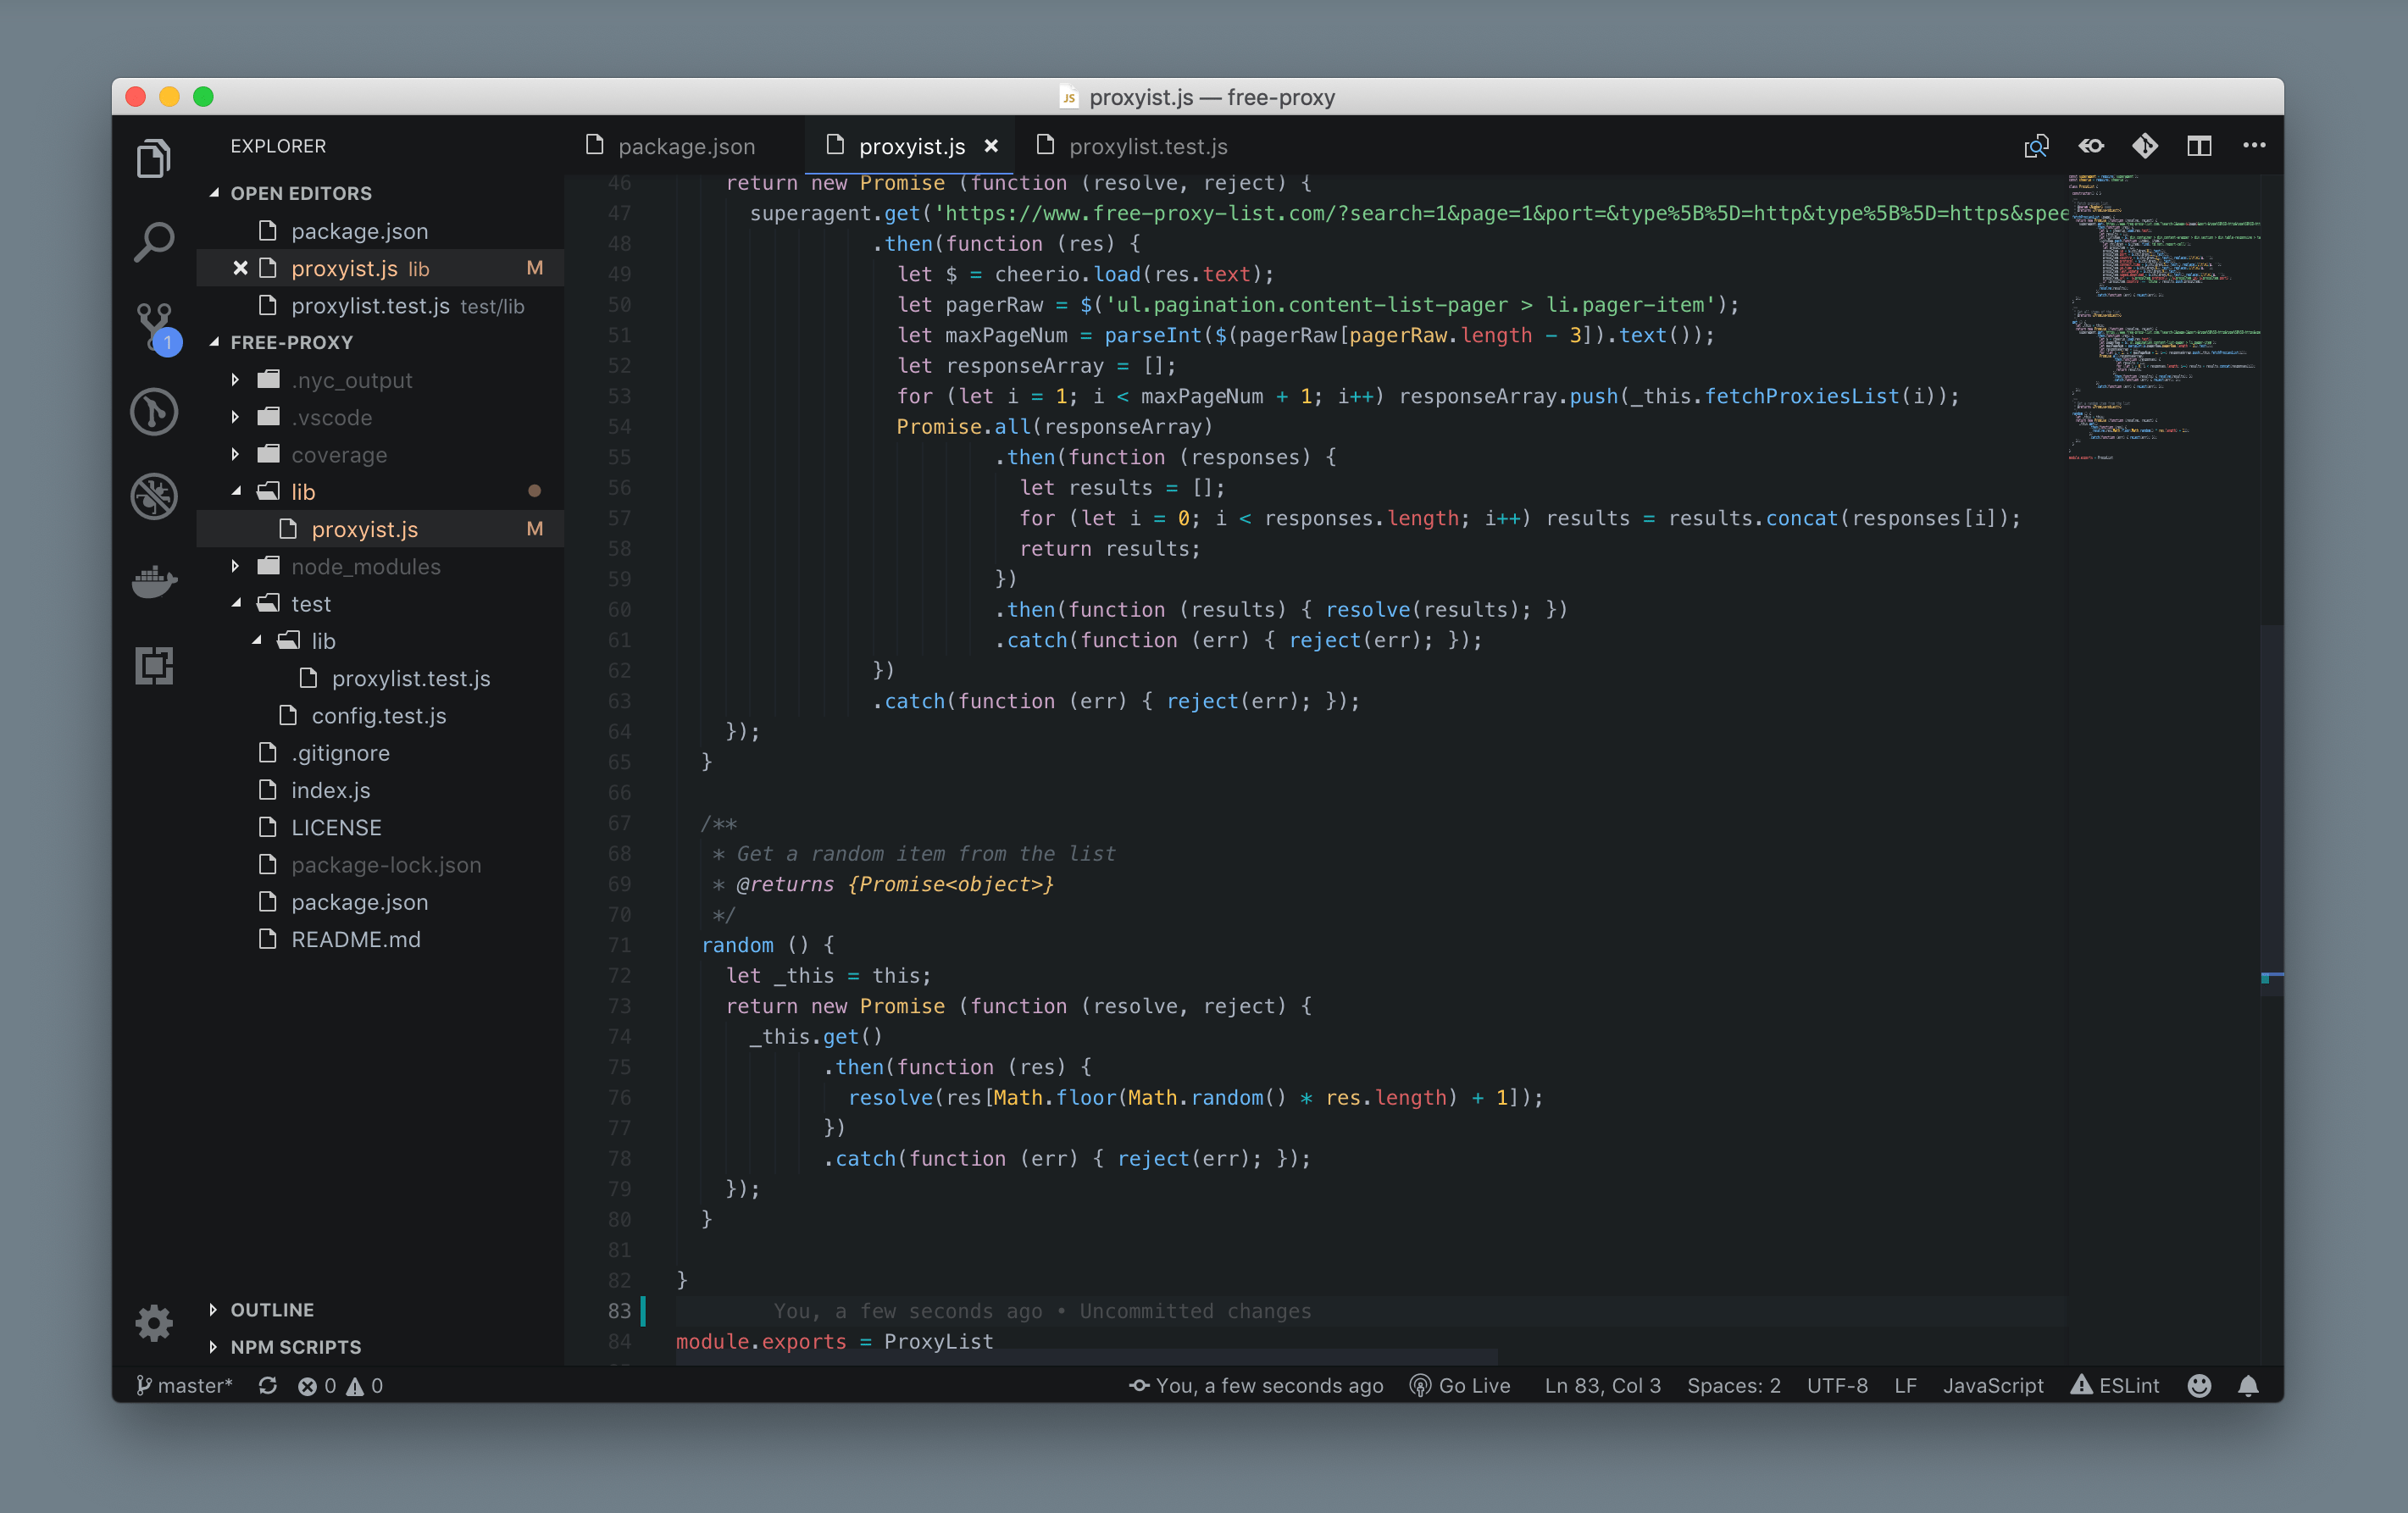Screen dimensions: 2408x1513
Task: Open the Search view in the activity bar
Action: [x=155, y=240]
